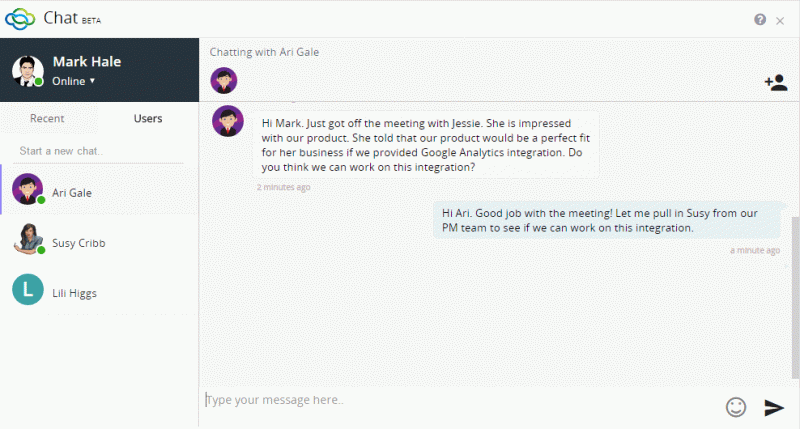Send message with the paper plane icon
This screenshot has height=429, width=800.
pyautogui.click(x=773, y=407)
